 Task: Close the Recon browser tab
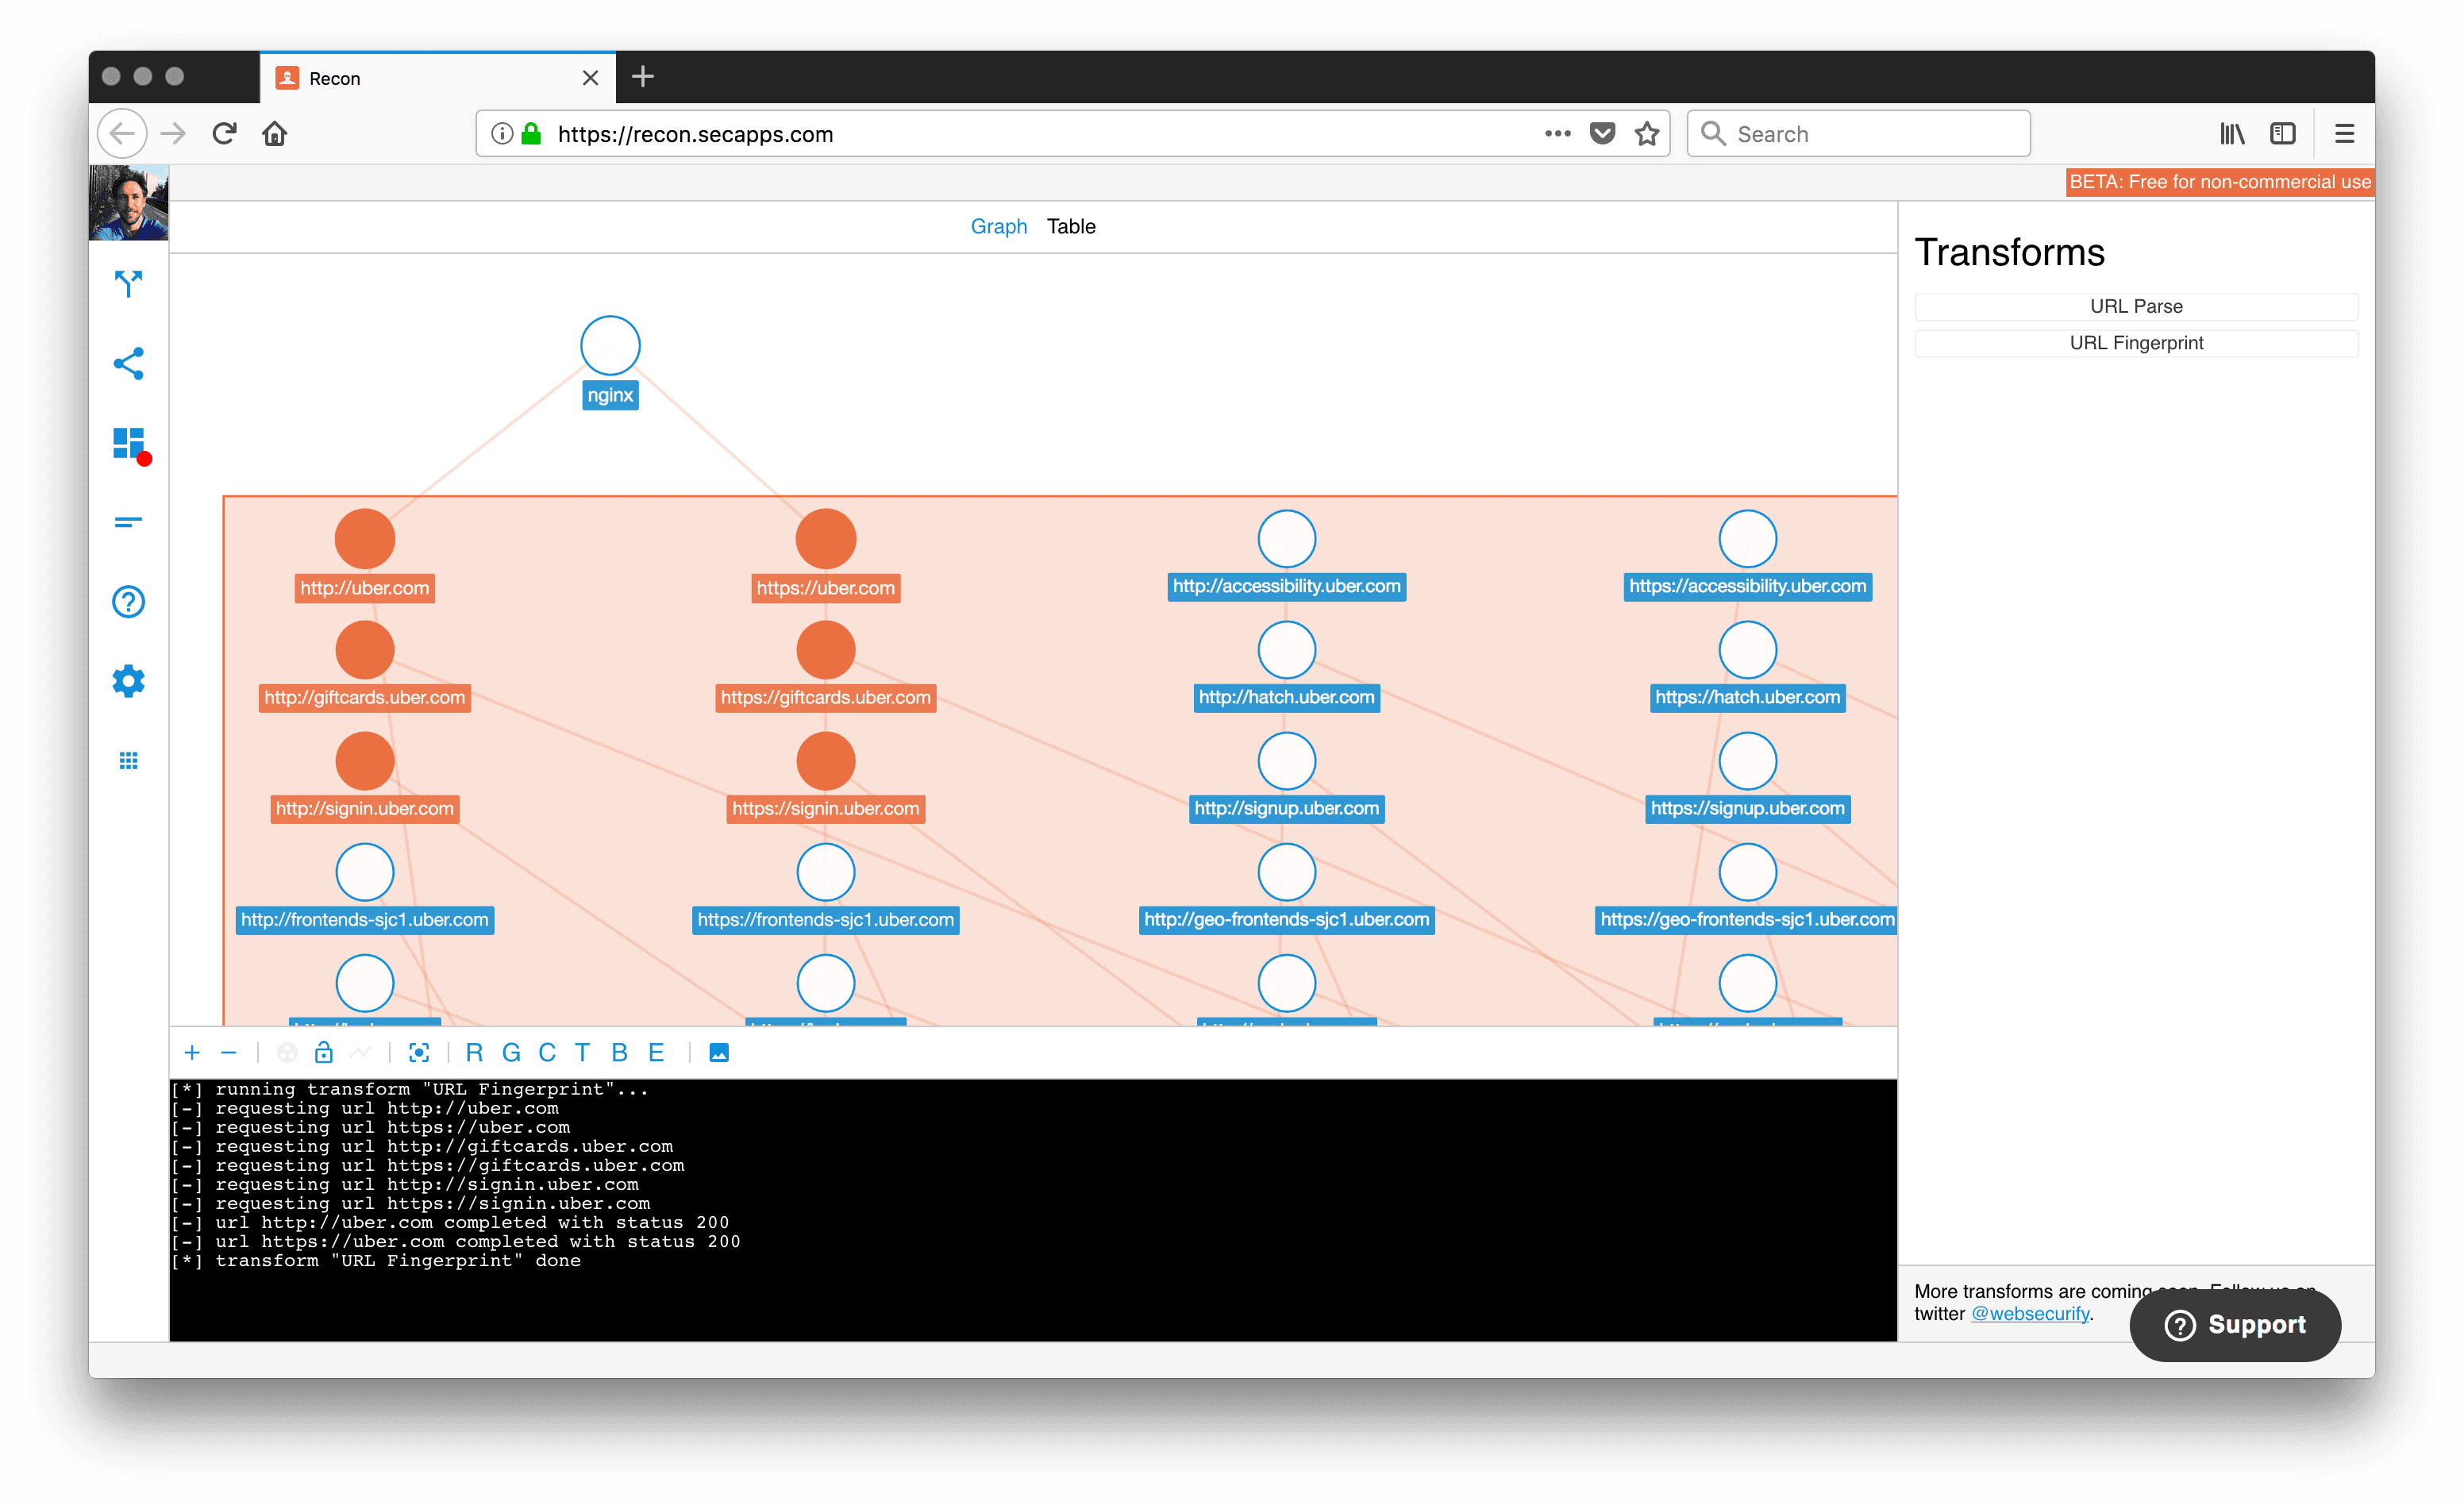pos(590,78)
